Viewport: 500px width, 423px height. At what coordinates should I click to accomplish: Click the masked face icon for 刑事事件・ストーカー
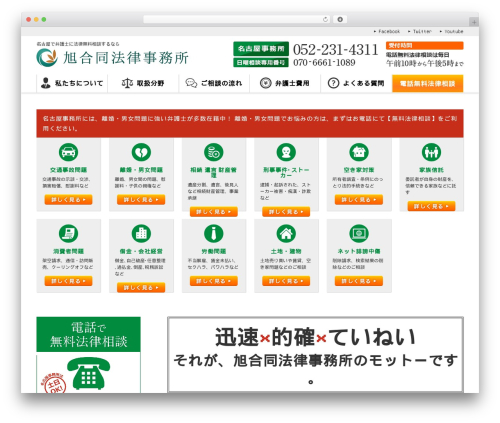coord(286,152)
